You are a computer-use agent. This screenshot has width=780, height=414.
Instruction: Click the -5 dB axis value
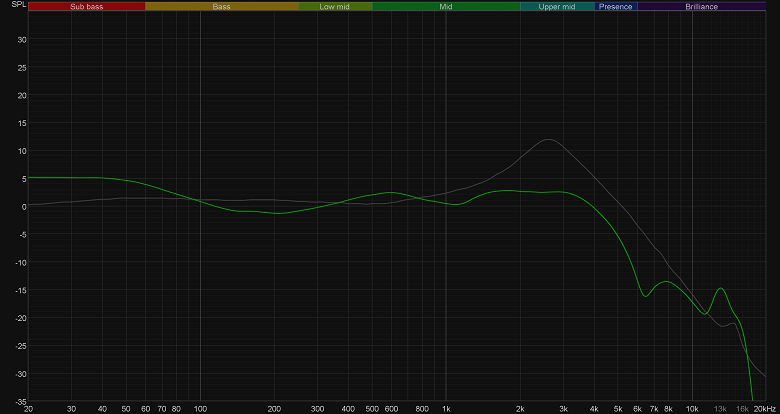coord(21,234)
